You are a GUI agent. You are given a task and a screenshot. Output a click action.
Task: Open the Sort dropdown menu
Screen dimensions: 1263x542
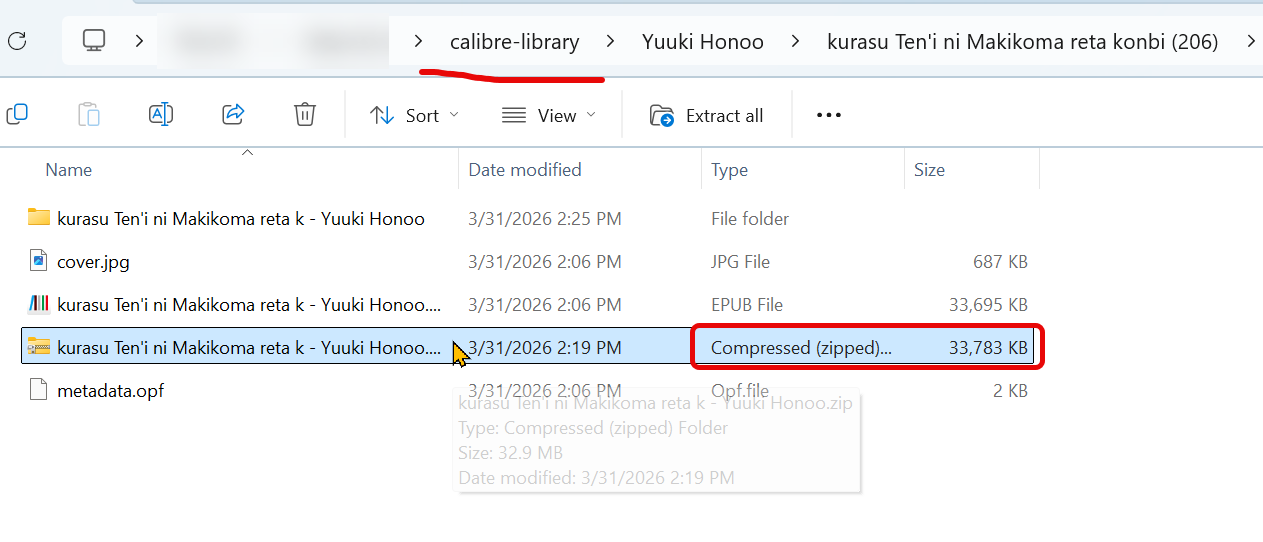[x=414, y=116]
